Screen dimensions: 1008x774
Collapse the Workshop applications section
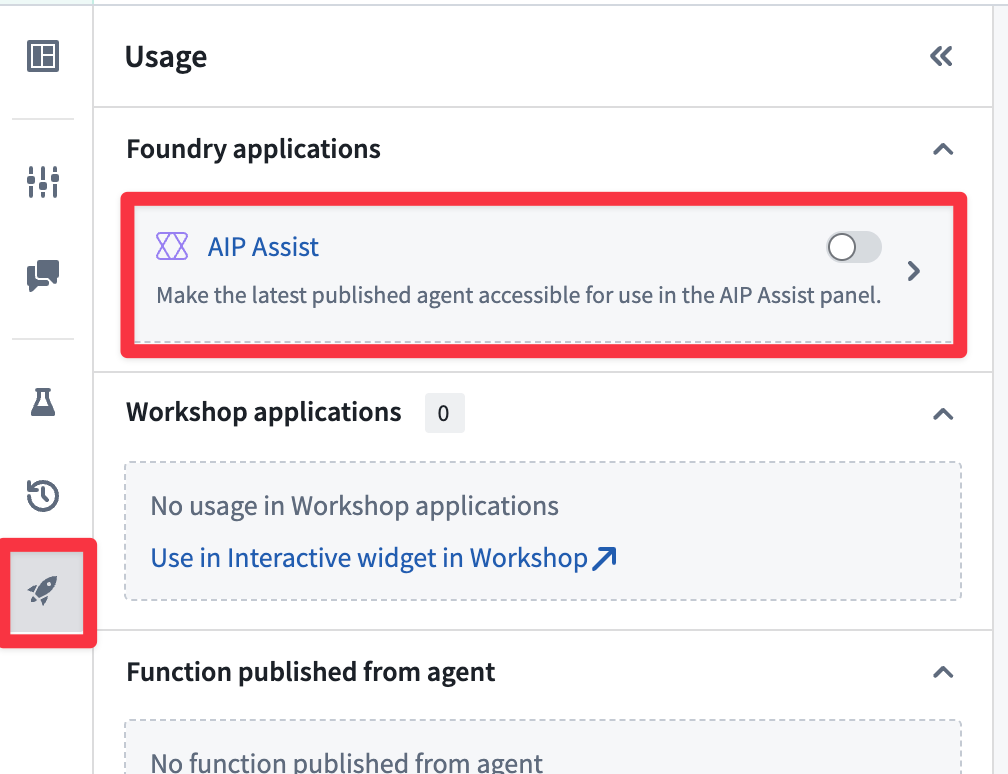[x=941, y=413]
